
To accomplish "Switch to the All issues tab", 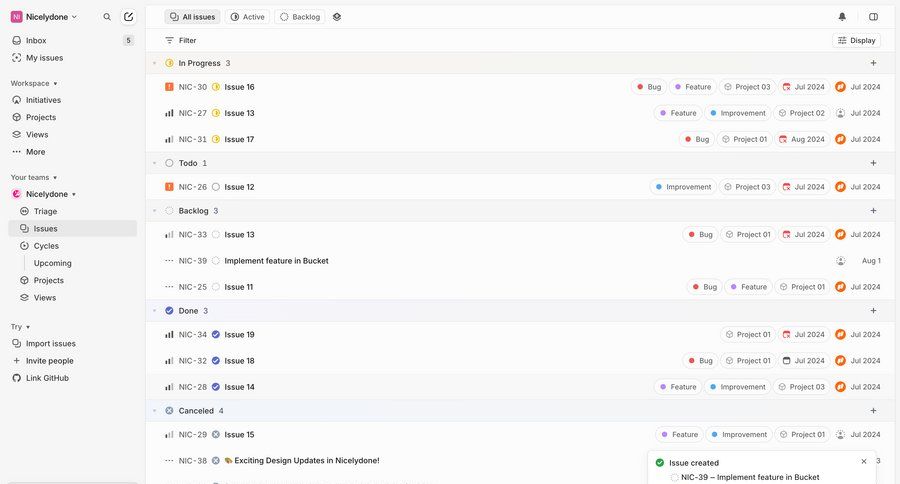I will pos(193,17).
